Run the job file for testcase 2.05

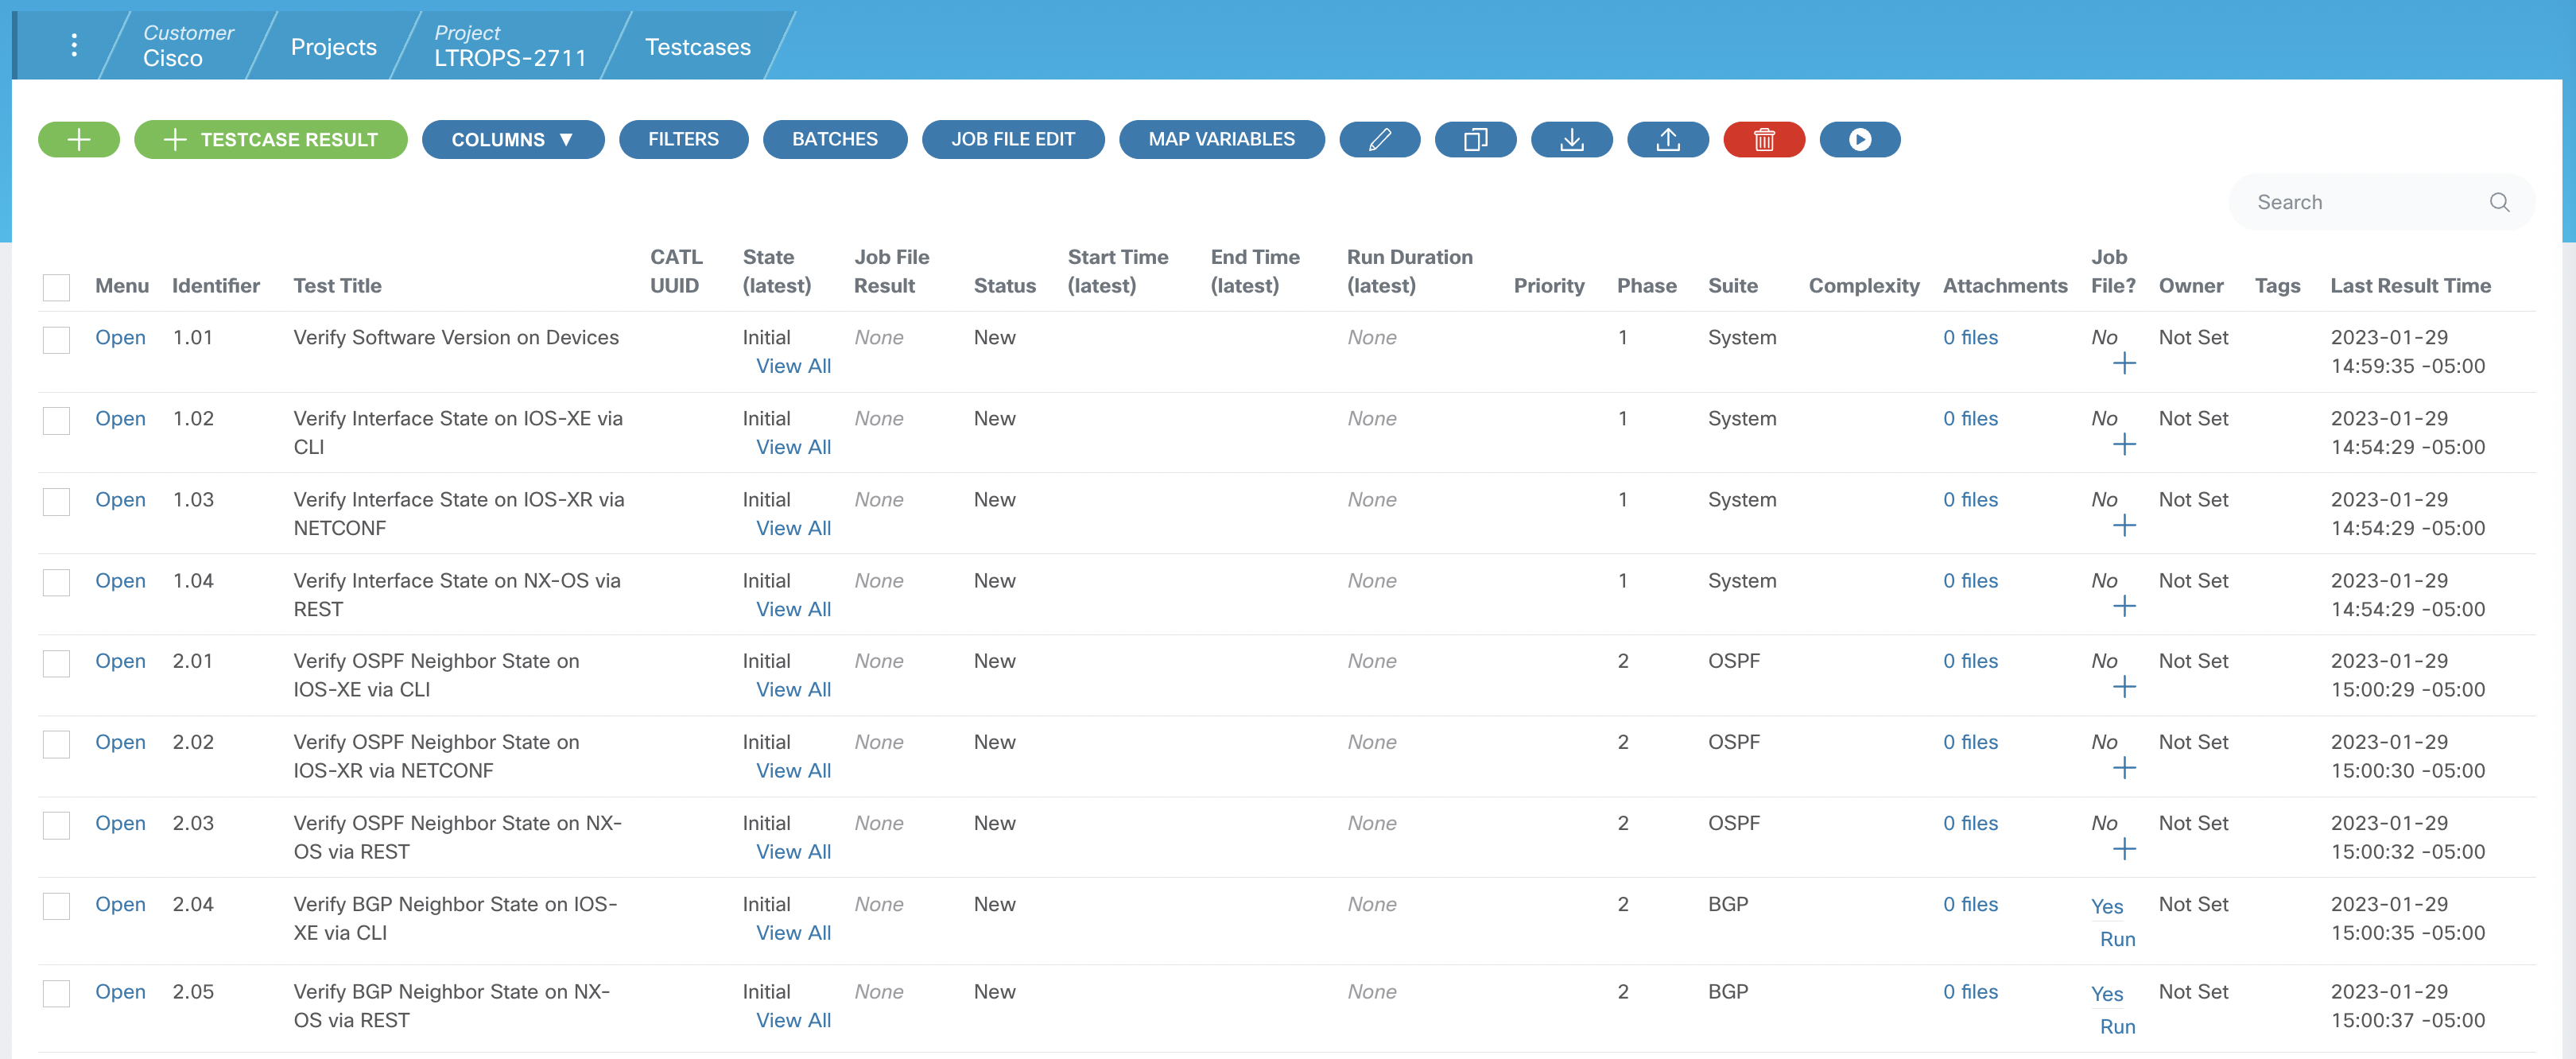2117,1027
